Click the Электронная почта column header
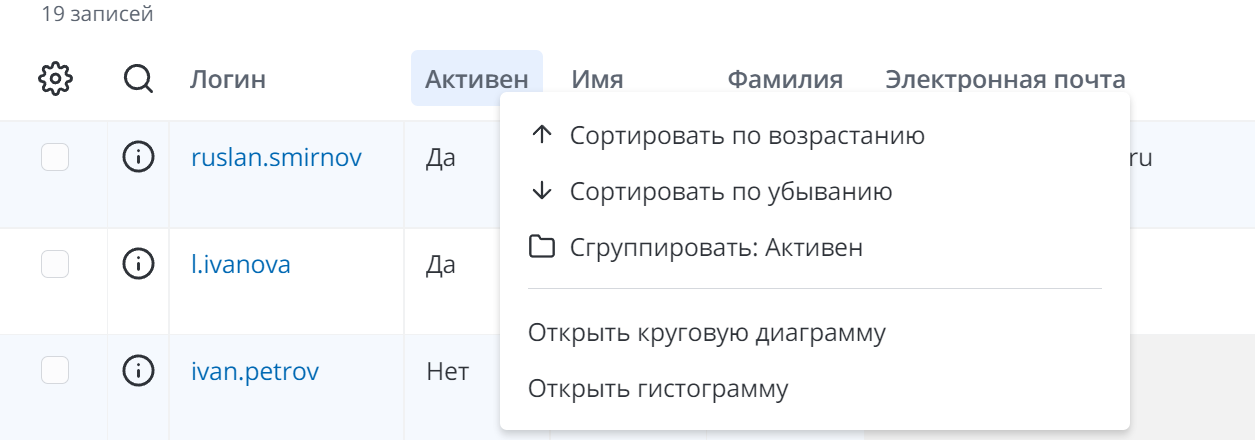Screen dimensions: 1255x440 [x=1005, y=79]
